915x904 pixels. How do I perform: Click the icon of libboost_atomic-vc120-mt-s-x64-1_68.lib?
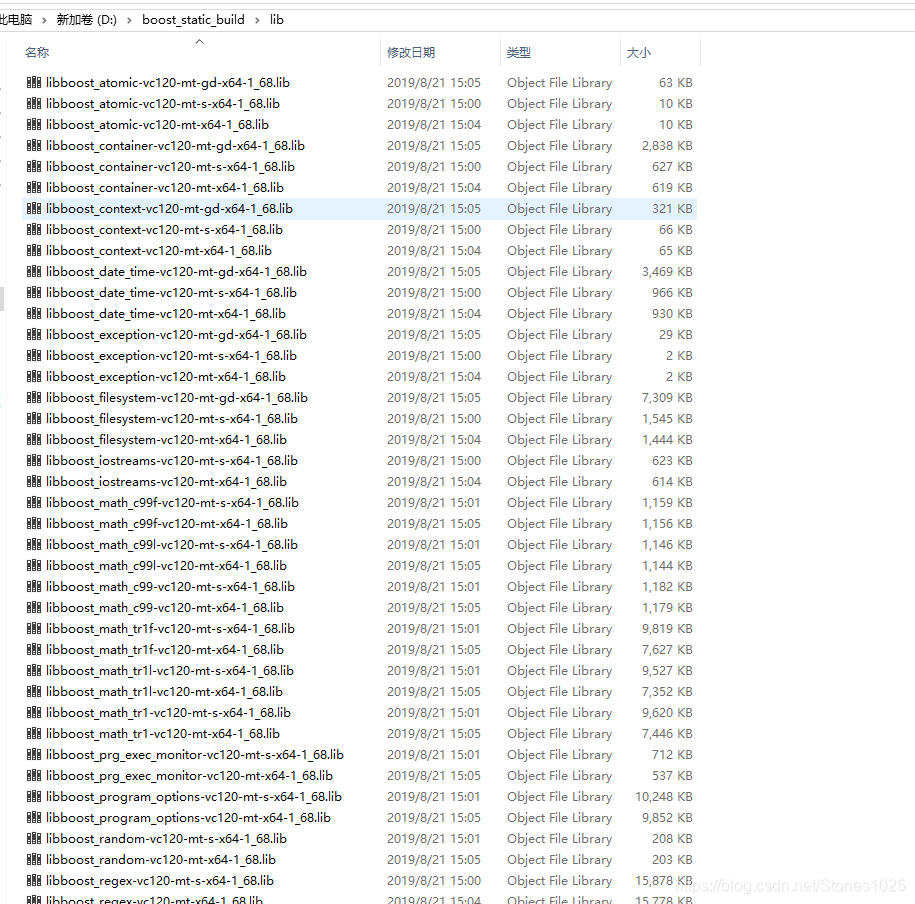[x=34, y=103]
